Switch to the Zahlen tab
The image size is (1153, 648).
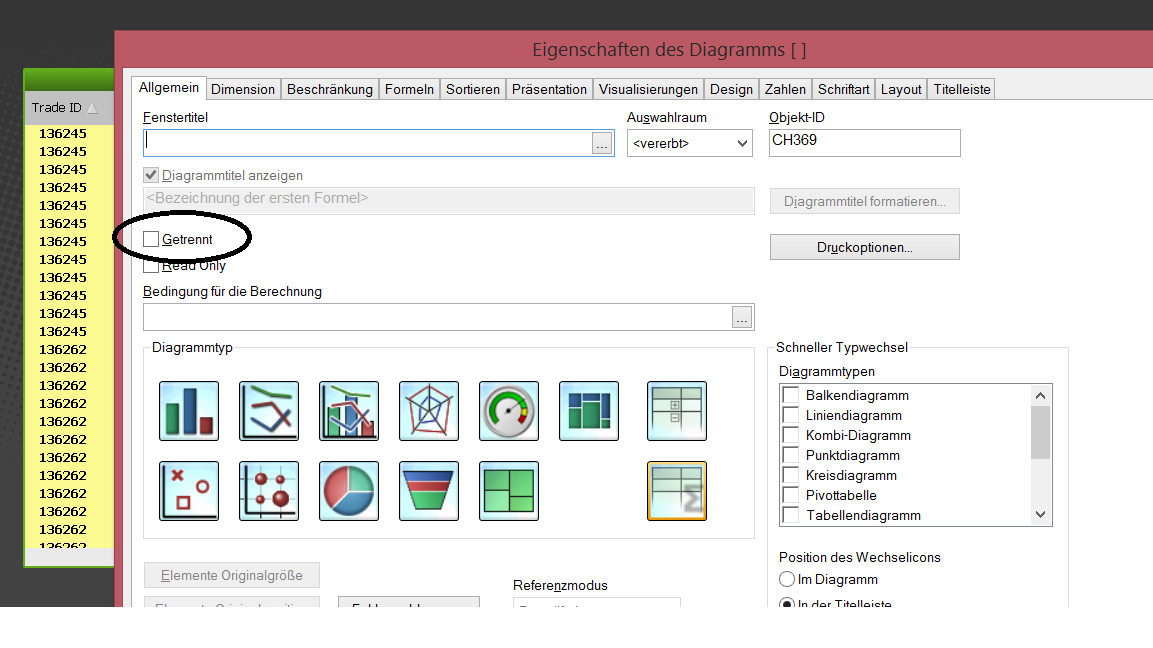[x=785, y=89]
